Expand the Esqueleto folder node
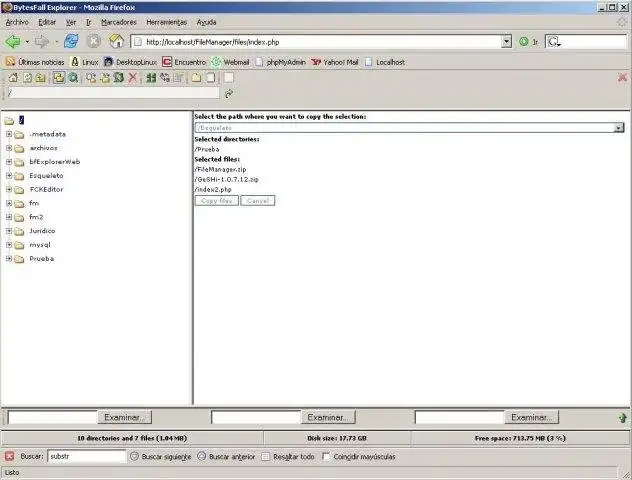632x480 pixels. tap(9, 176)
